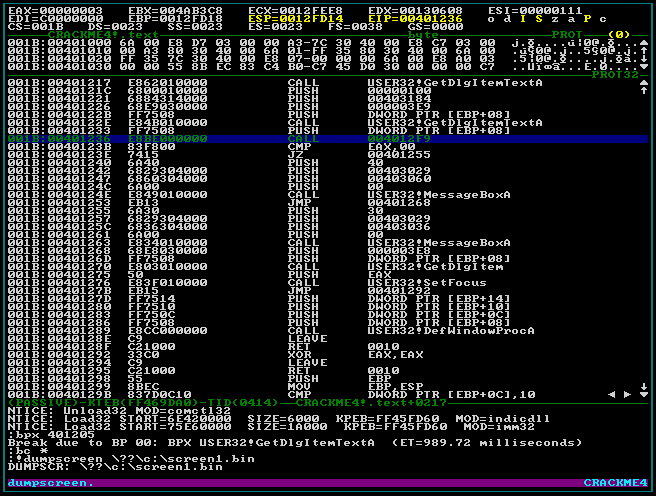Viewport: 656px width, 496px height.
Task: Select data row at 001B:00401000
Action: (x=322, y=43)
